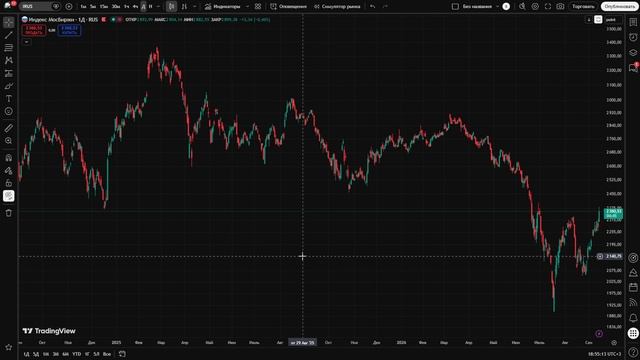Image resolution: width=640 pixels, height=360 pixels.
Task: Open chart settings gear icon
Action: [535, 7]
